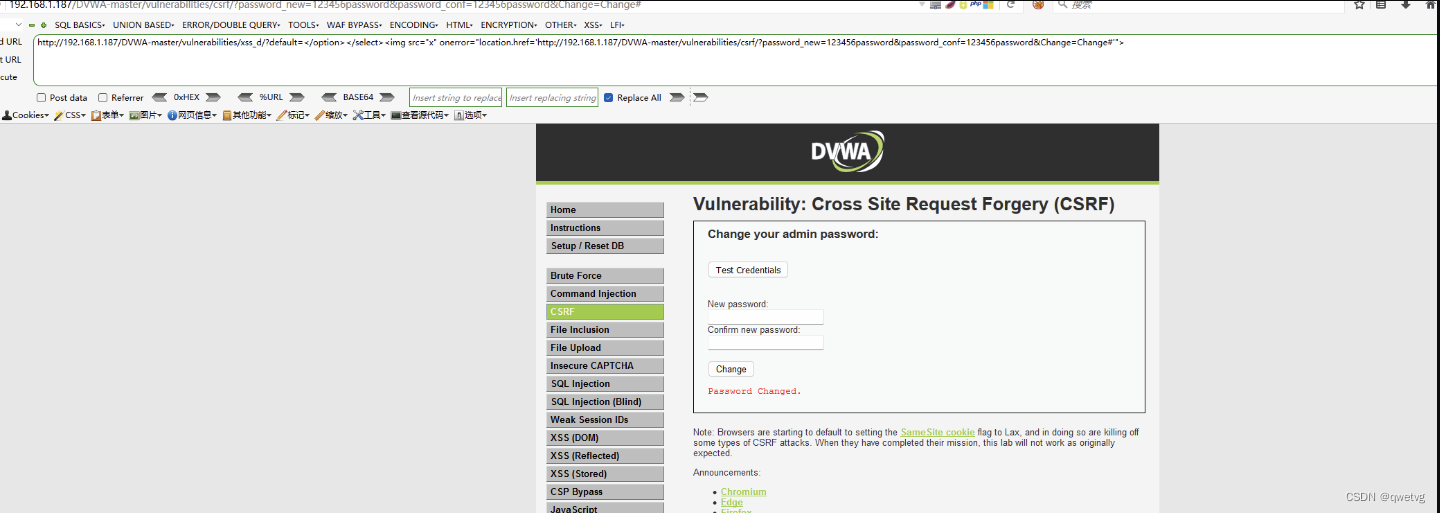Open the 选项 toolbar menu

[471, 115]
